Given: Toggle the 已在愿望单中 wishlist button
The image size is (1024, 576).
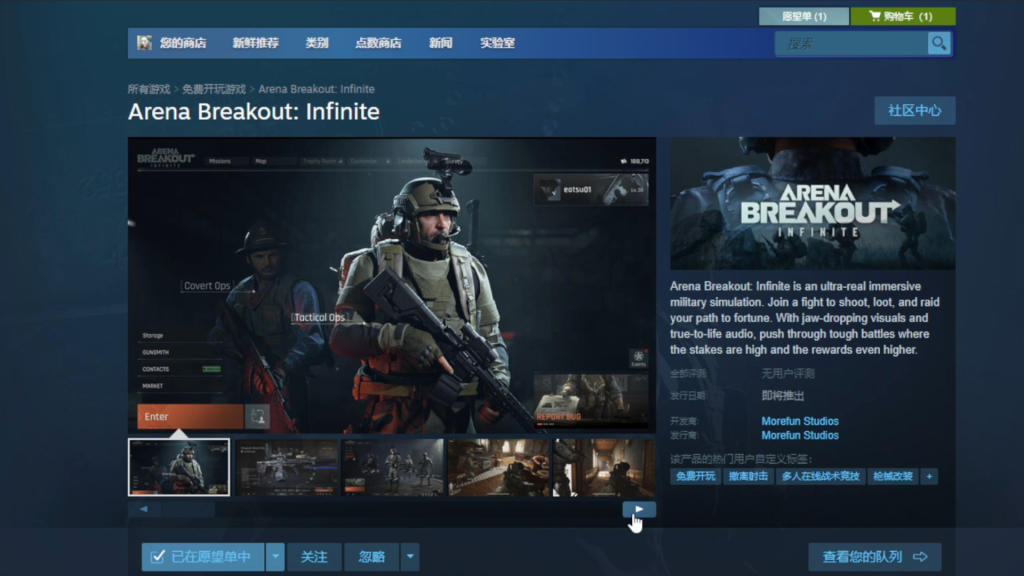Looking at the screenshot, I should [x=203, y=557].
